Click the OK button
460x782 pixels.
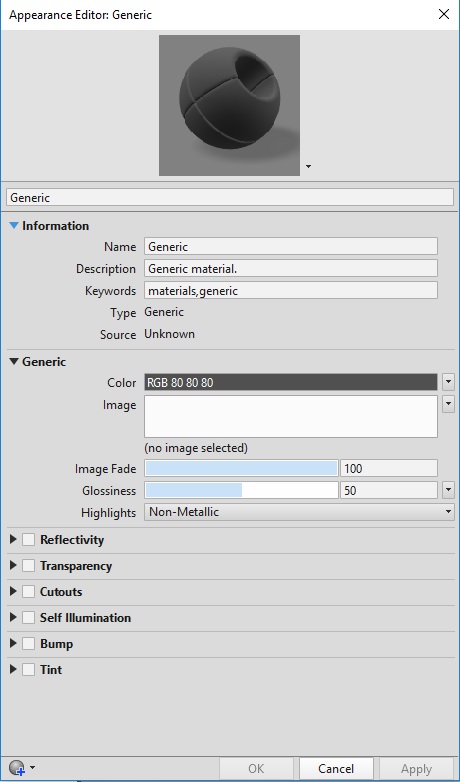256,769
